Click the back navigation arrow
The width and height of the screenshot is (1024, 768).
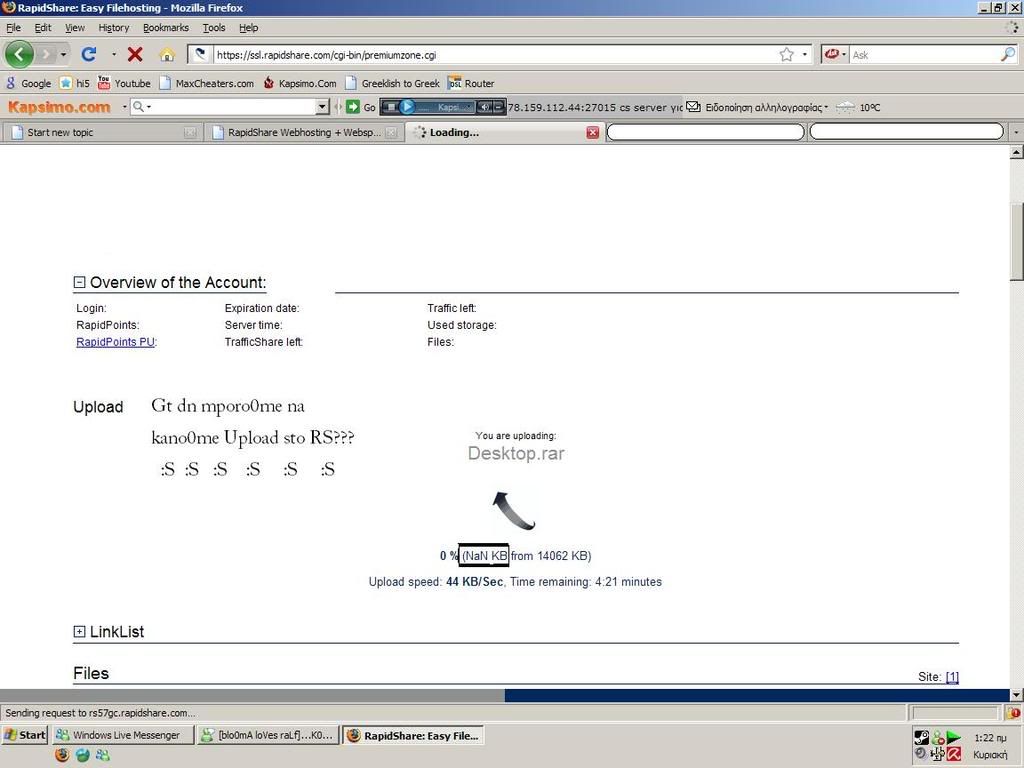coord(19,54)
